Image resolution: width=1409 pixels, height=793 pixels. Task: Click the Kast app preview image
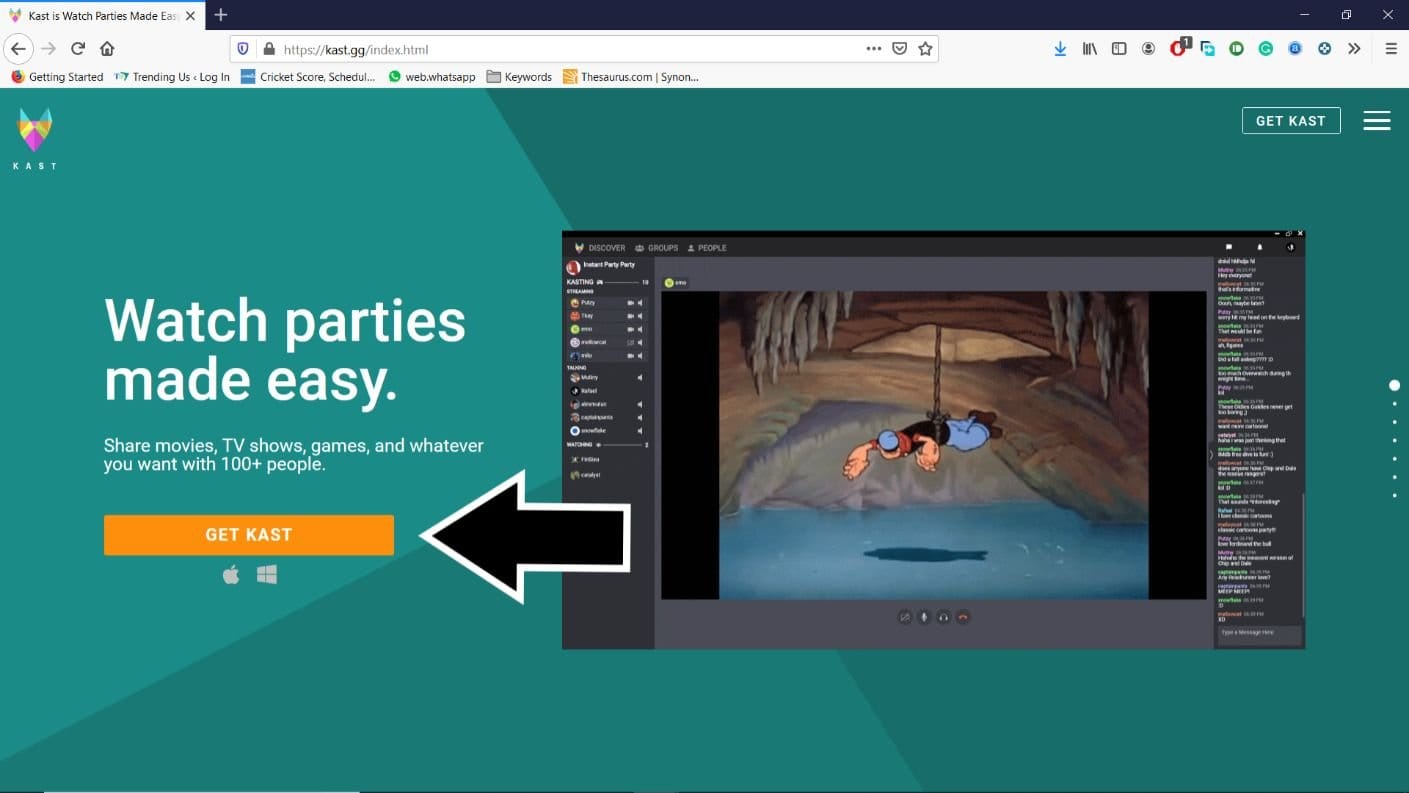[x=933, y=440]
